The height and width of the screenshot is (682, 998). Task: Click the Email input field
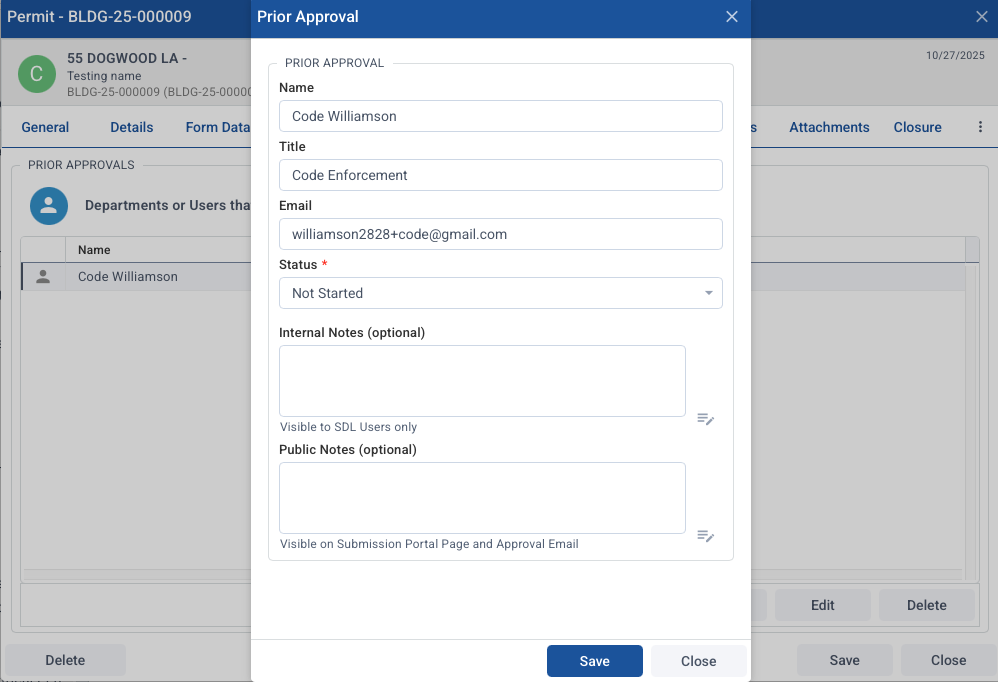pyautogui.click(x=500, y=234)
